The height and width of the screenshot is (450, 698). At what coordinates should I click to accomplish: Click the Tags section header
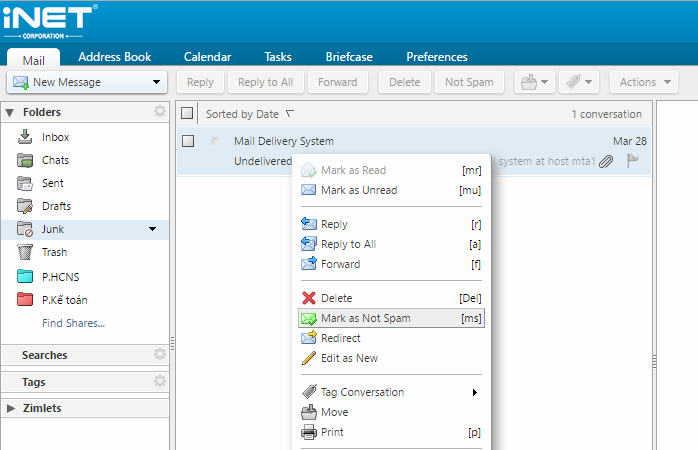click(85, 382)
